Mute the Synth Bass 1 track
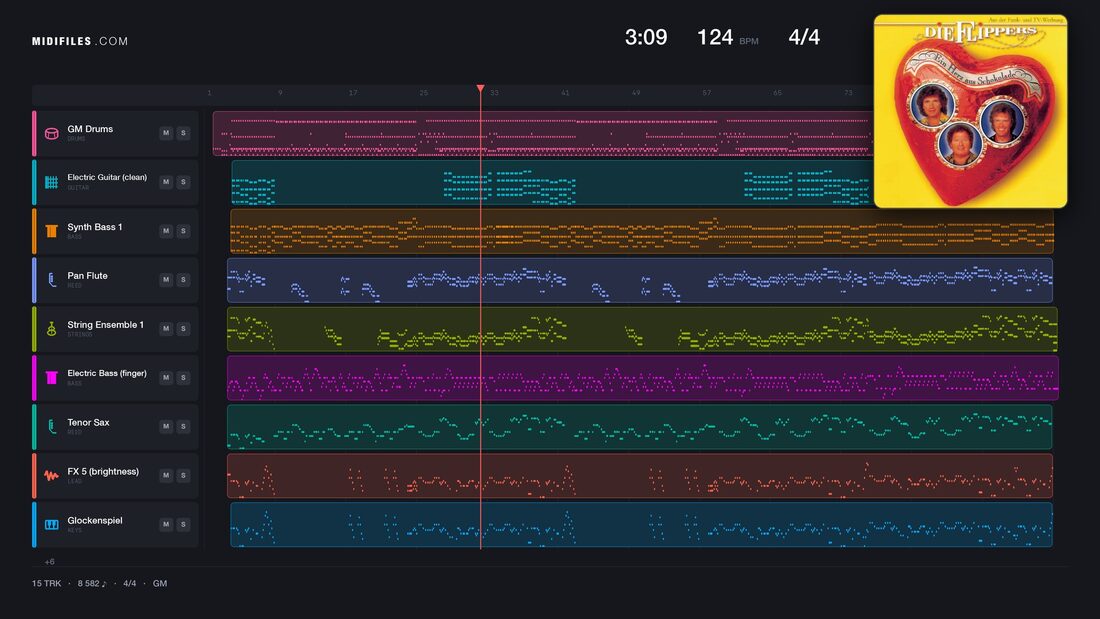The height and width of the screenshot is (619, 1100). coord(166,231)
